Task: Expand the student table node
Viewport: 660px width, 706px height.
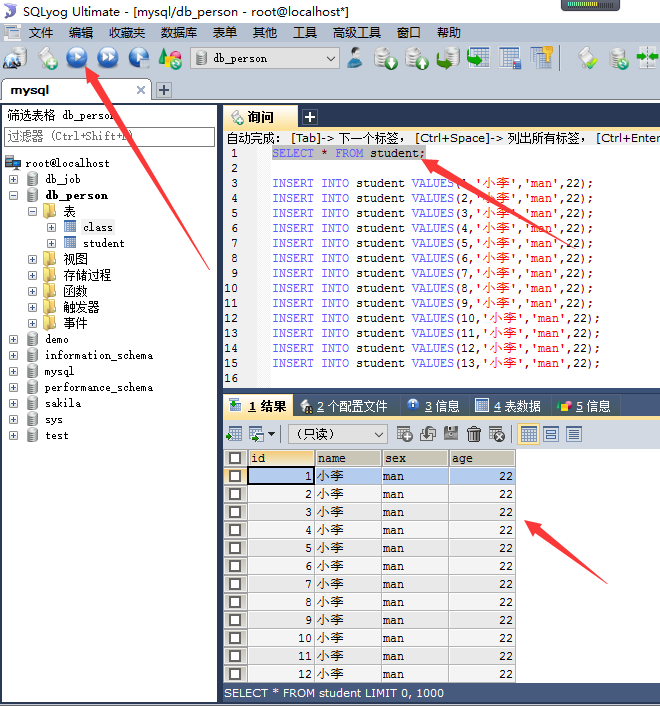Action: (x=51, y=244)
